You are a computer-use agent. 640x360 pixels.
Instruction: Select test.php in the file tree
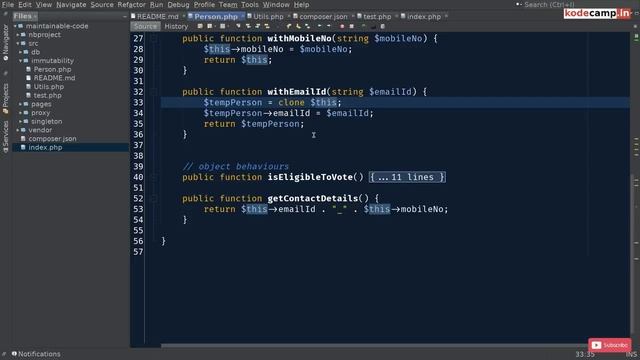(47, 96)
